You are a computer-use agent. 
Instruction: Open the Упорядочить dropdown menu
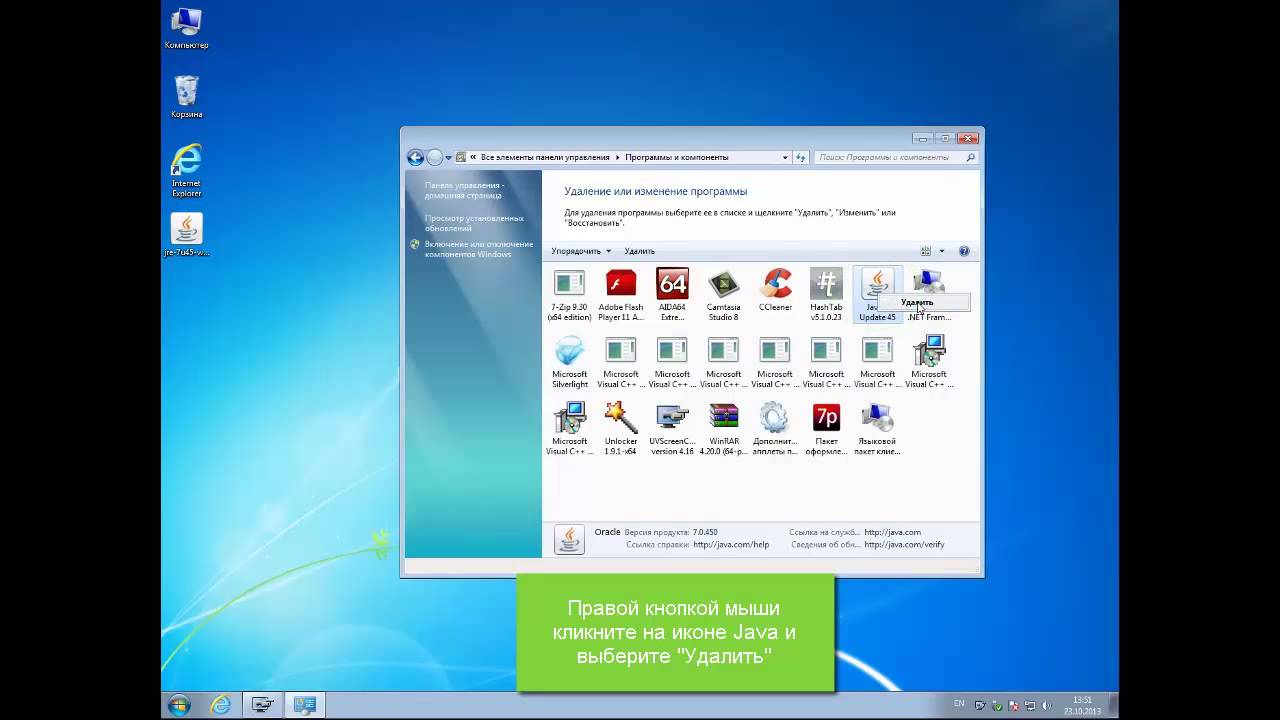581,251
